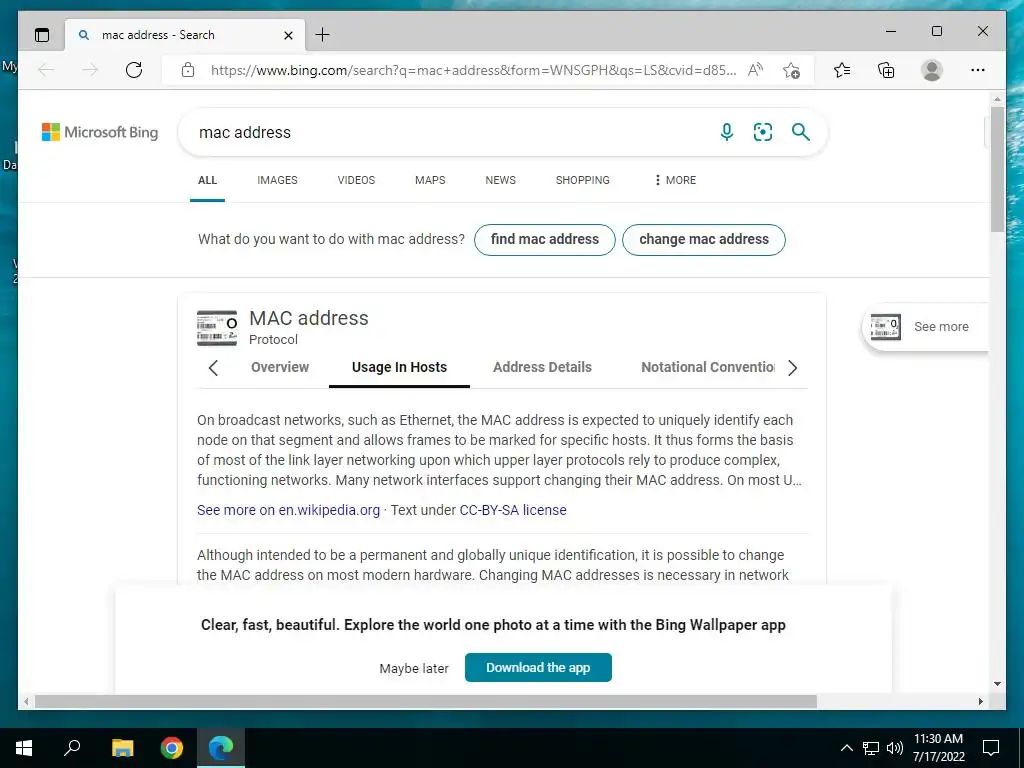
Task: Open the Overview tab
Action: point(280,367)
